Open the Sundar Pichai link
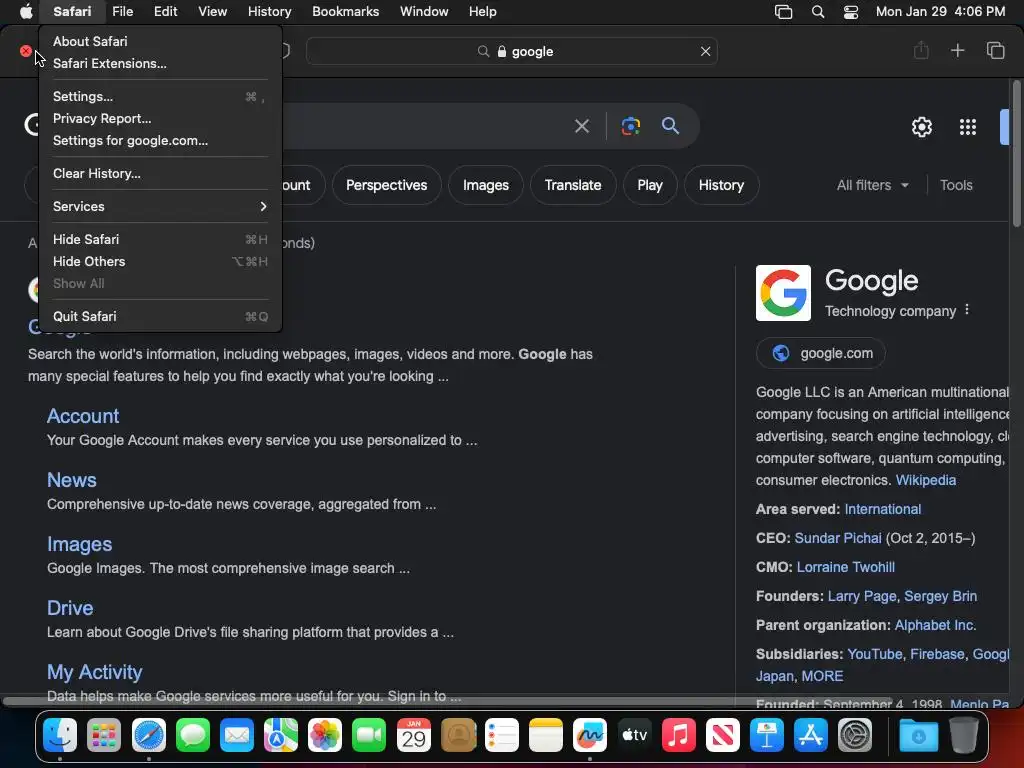The width and height of the screenshot is (1024, 768). tap(838, 538)
